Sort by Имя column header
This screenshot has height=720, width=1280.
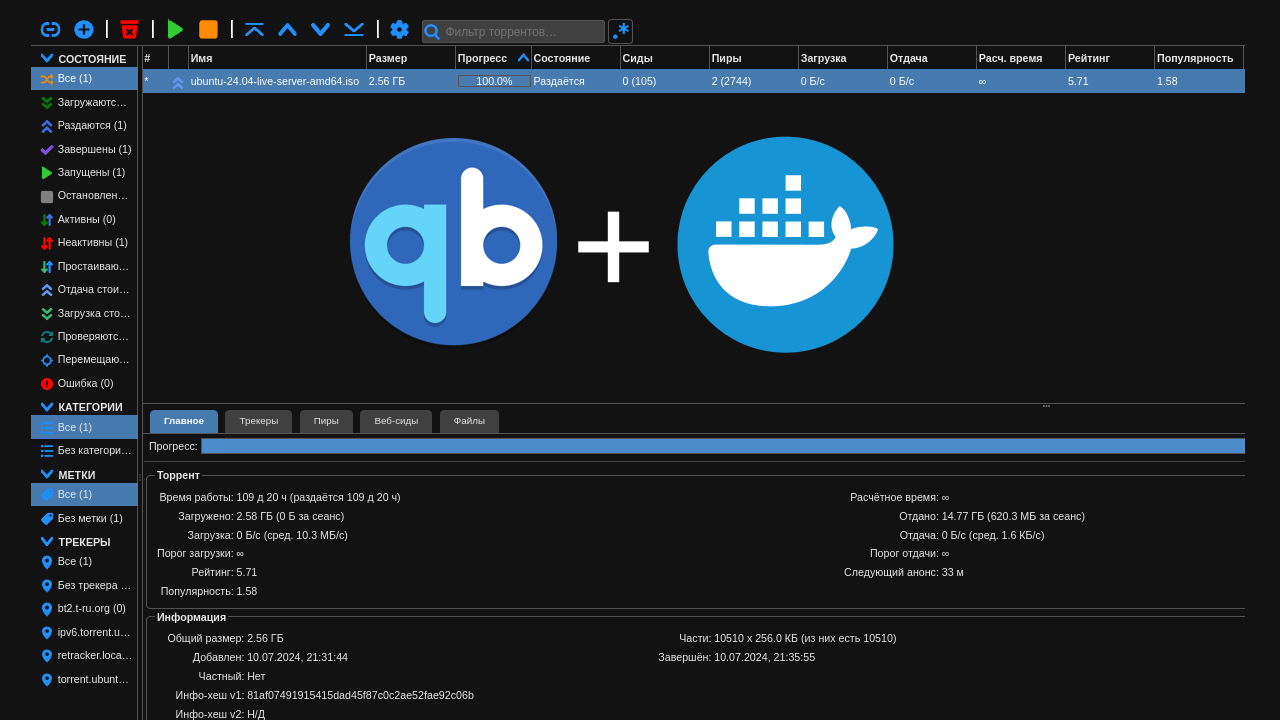(x=277, y=58)
